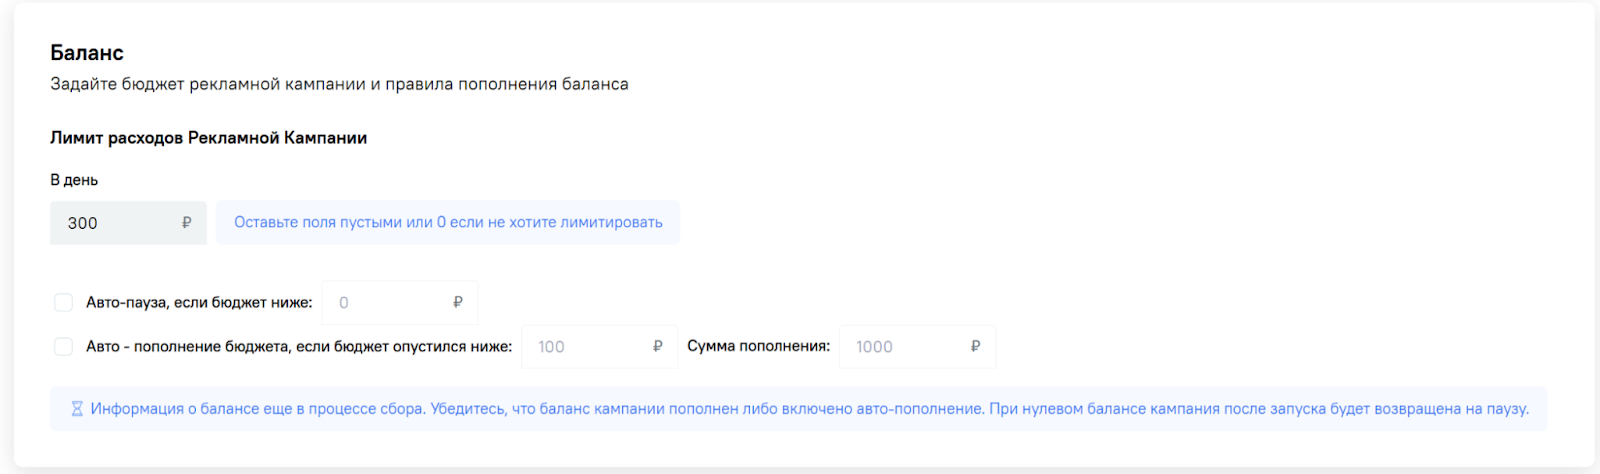The width and height of the screenshot is (1600, 474).
Task: Click the balance info banner text
Action: click(x=808, y=409)
